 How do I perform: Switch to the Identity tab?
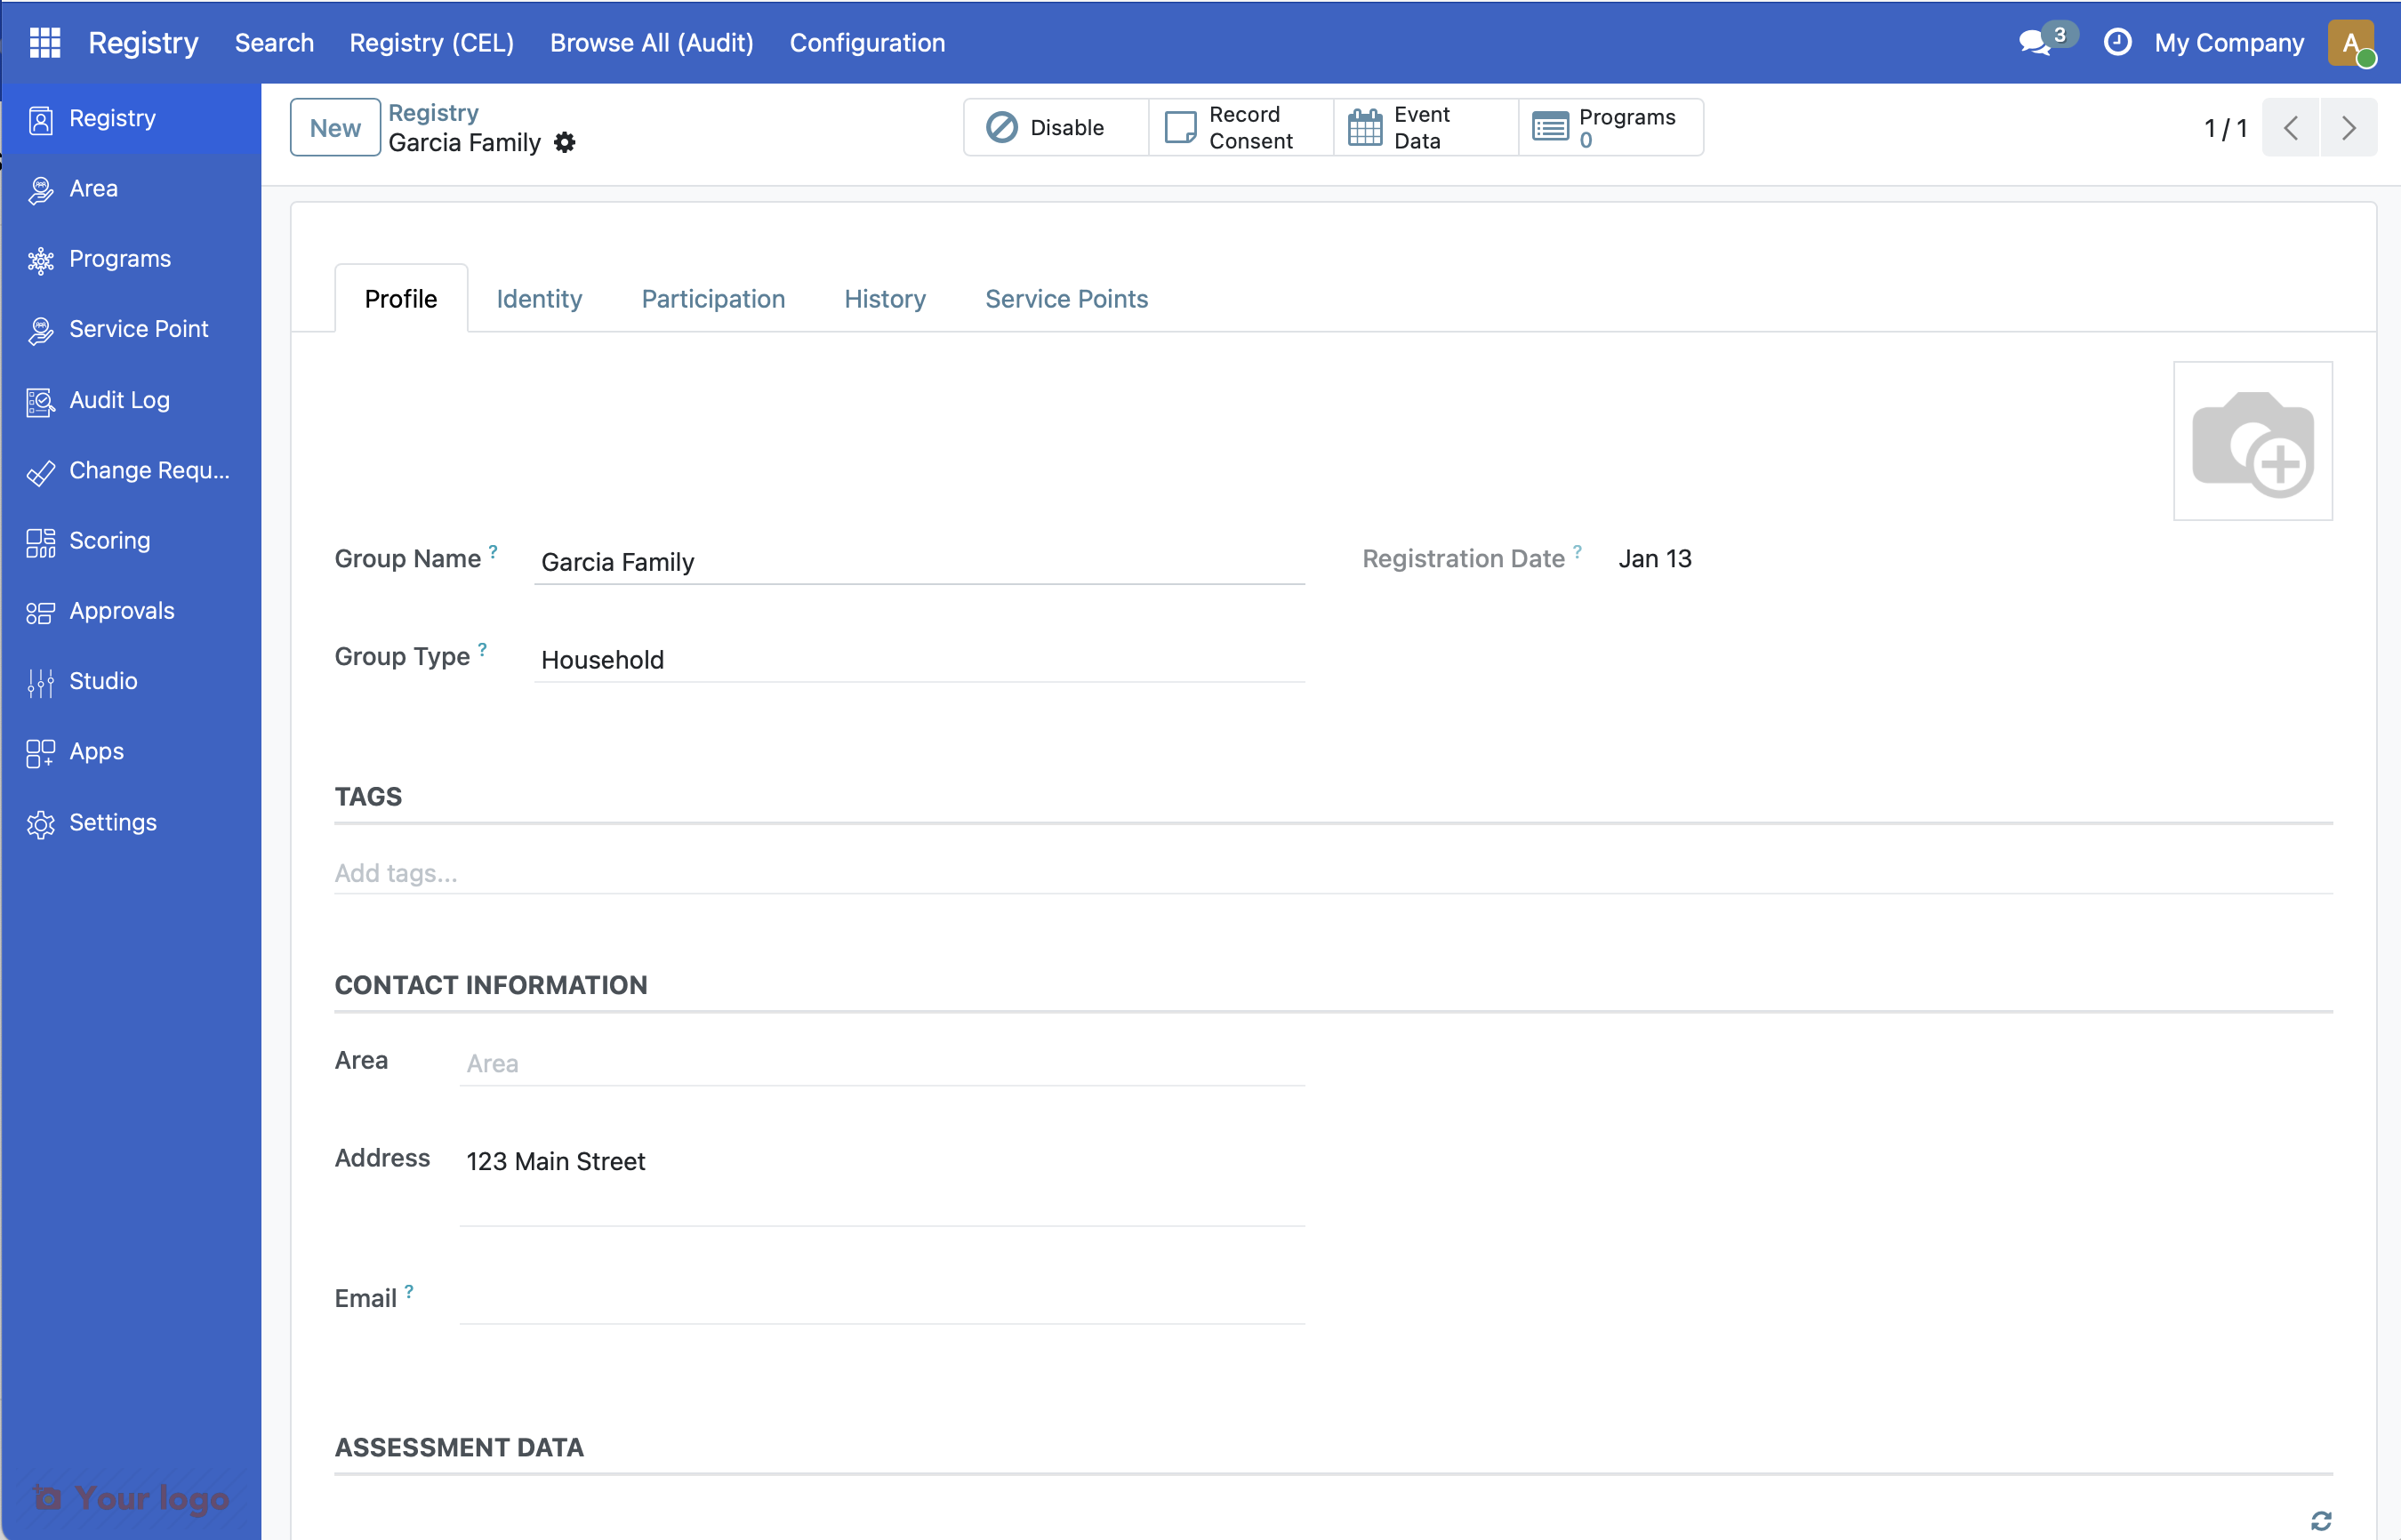point(539,298)
